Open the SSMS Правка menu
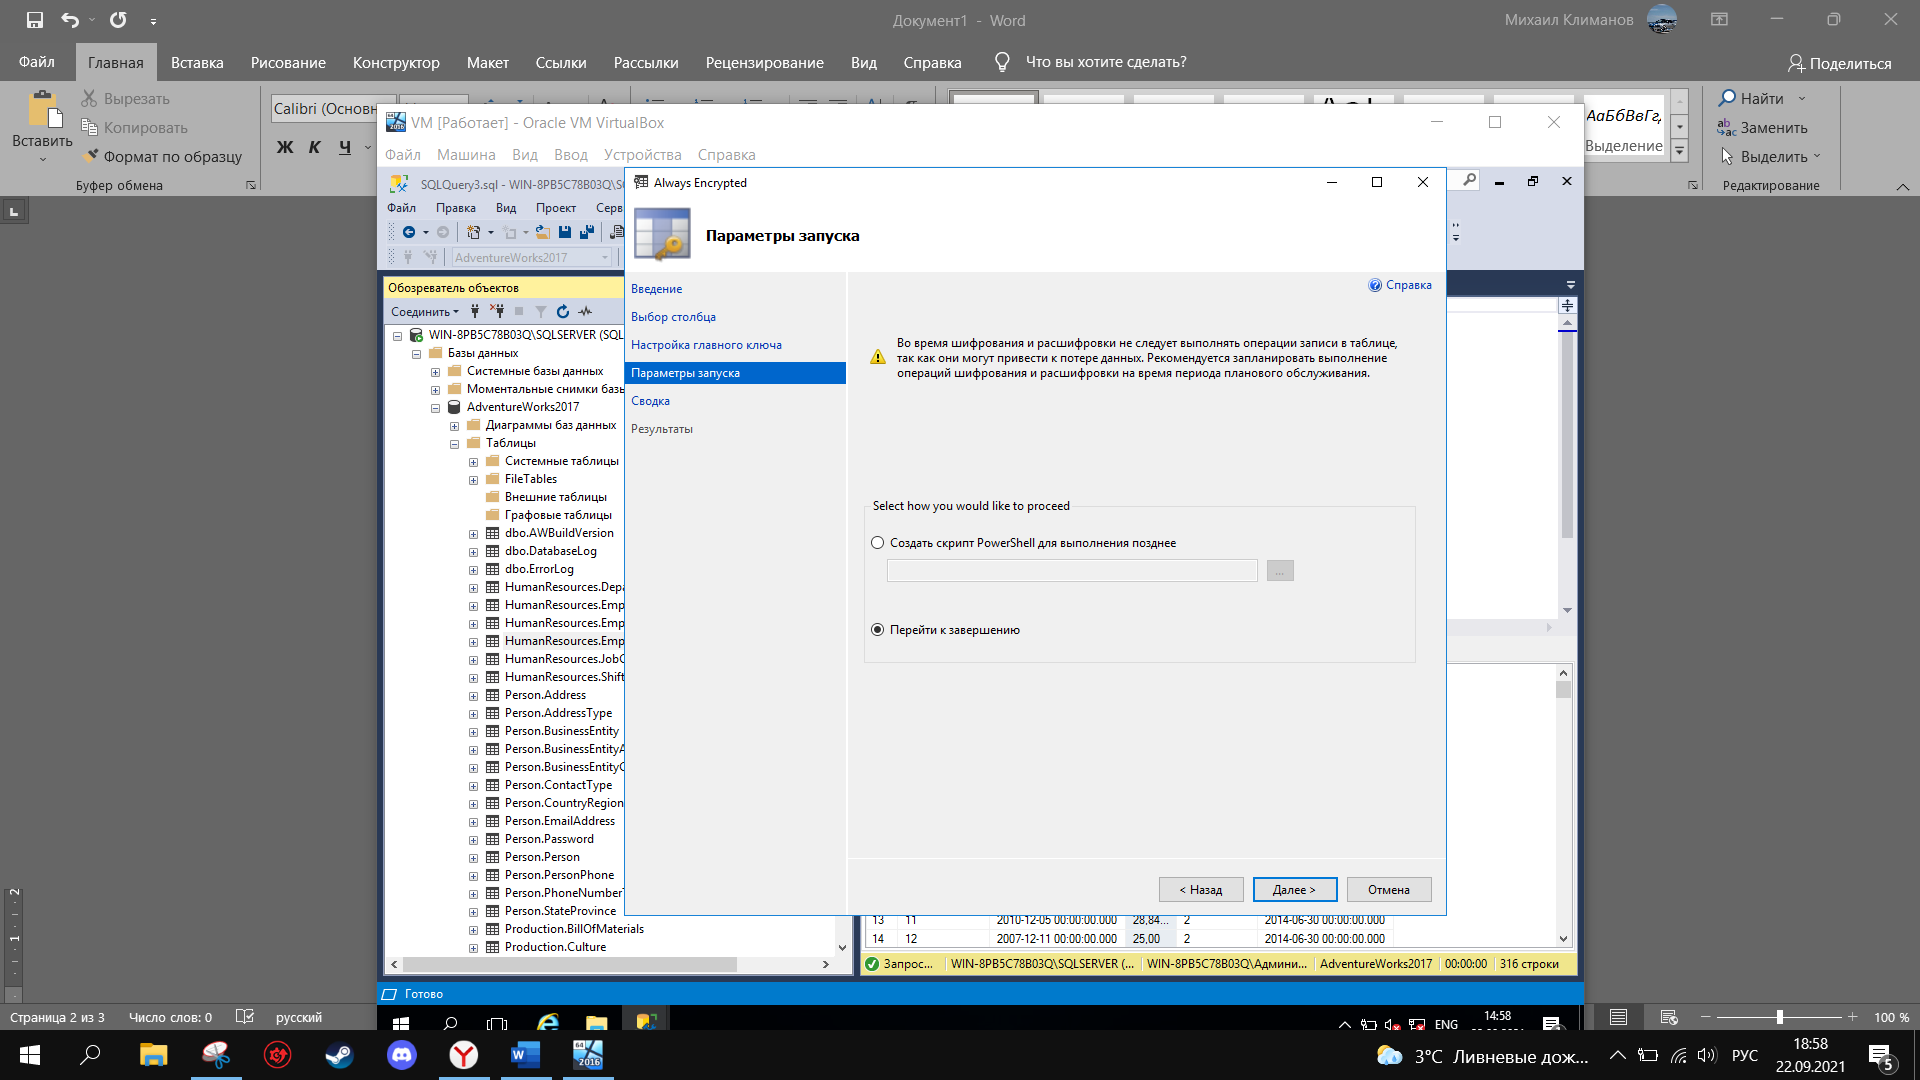Image resolution: width=1920 pixels, height=1080 pixels. coord(455,208)
